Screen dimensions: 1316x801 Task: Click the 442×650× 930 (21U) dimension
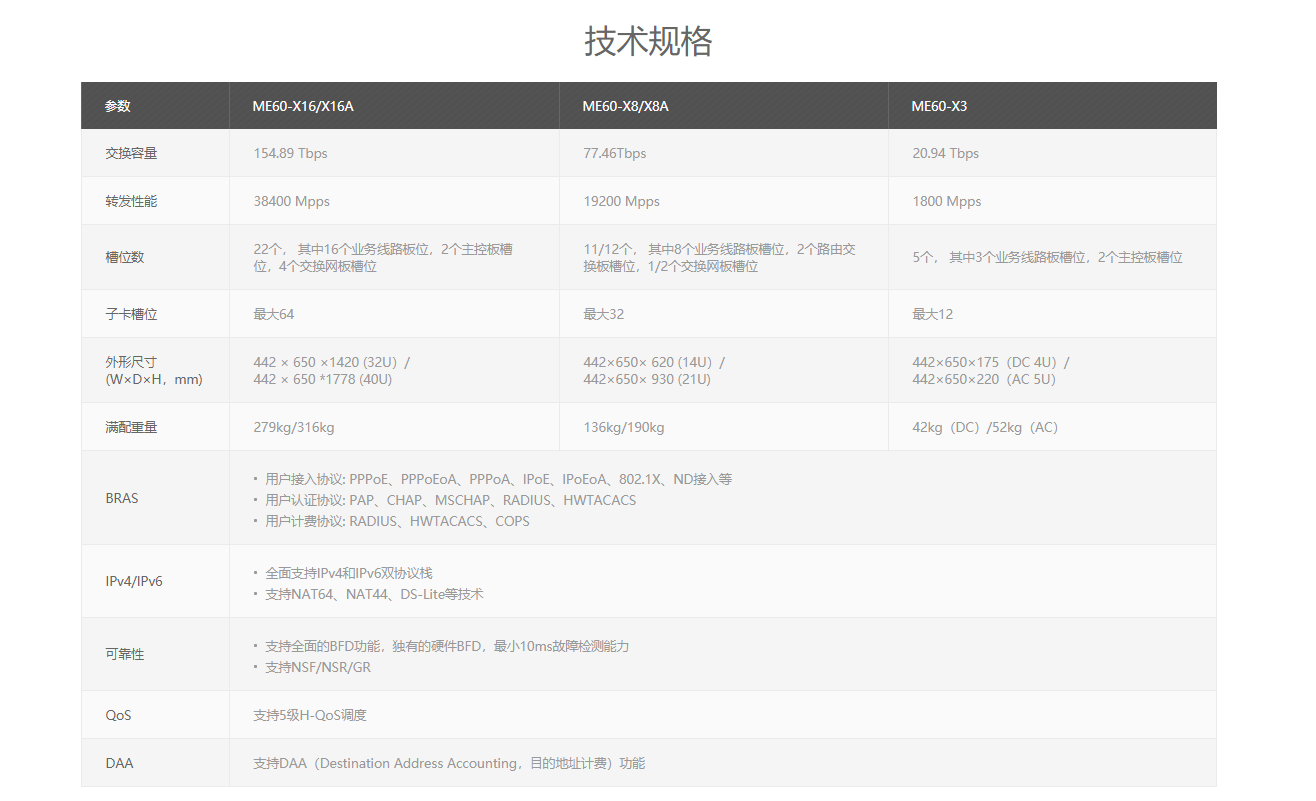click(x=647, y=379)
